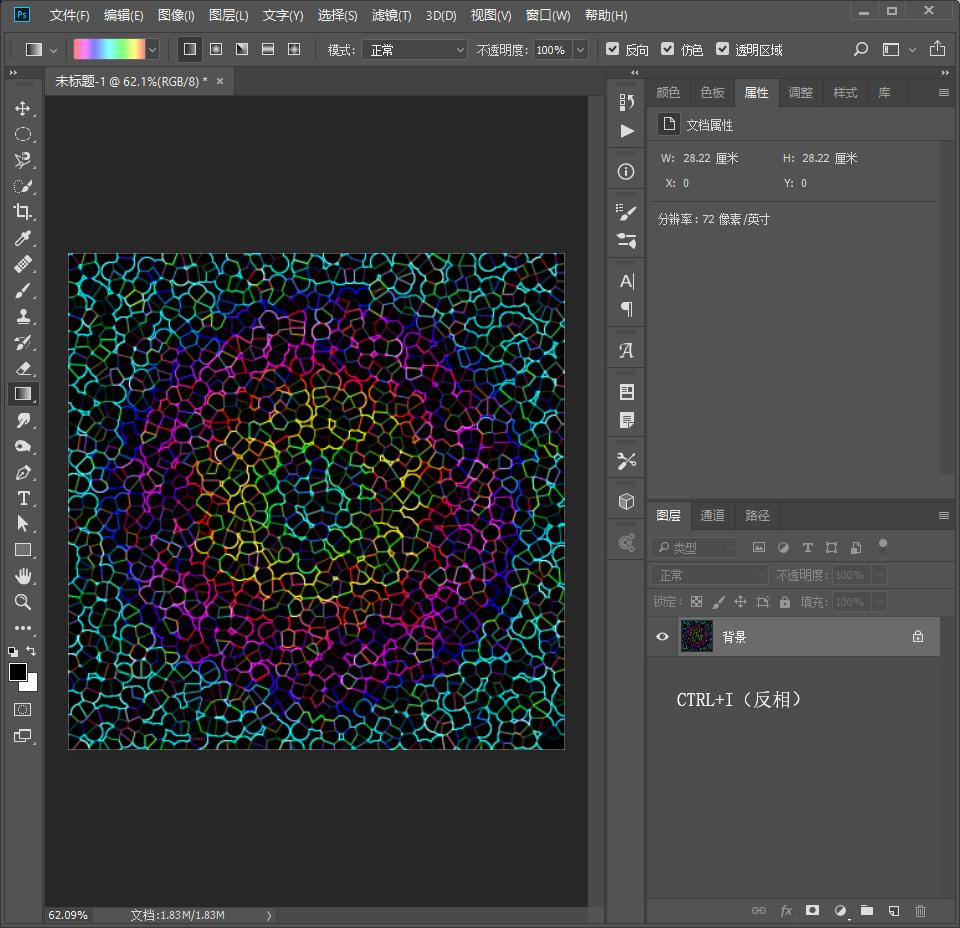
Task: Toggle the 仿色 (Dither) checkbox
Action: click(x=668, y=49)
